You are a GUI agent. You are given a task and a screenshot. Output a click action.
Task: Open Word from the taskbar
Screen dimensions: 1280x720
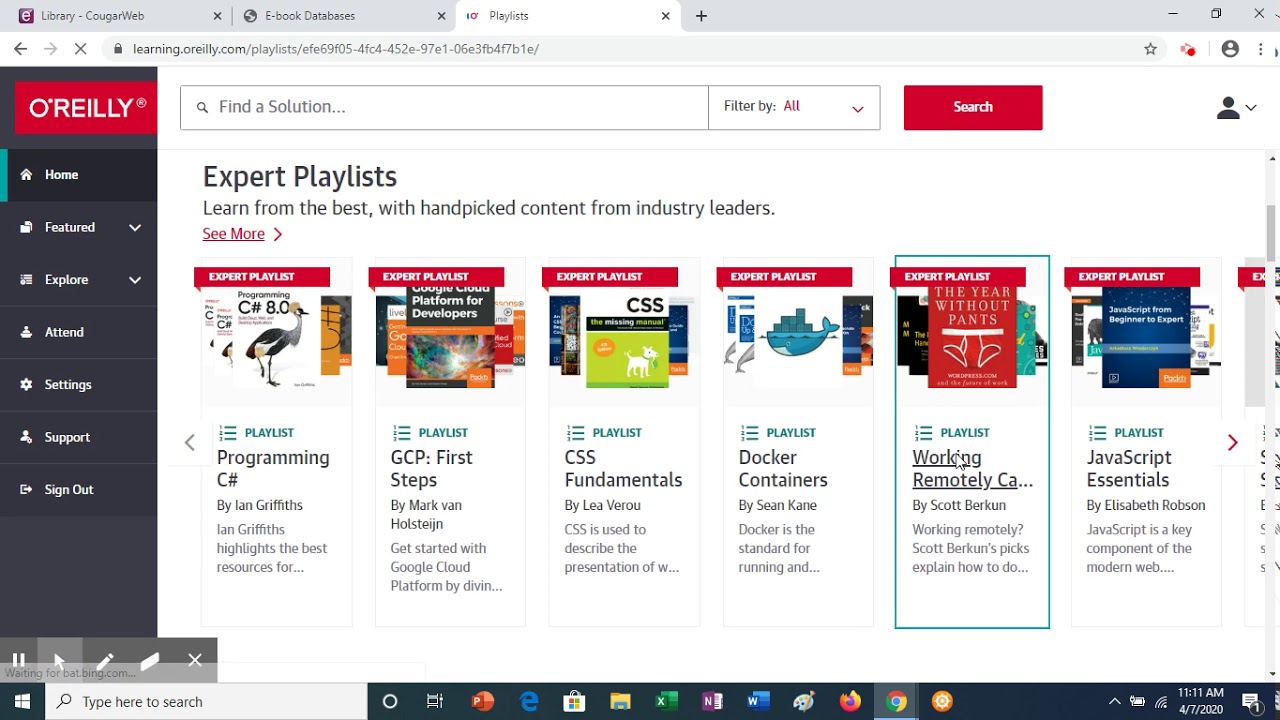click(x=758, y=701)
